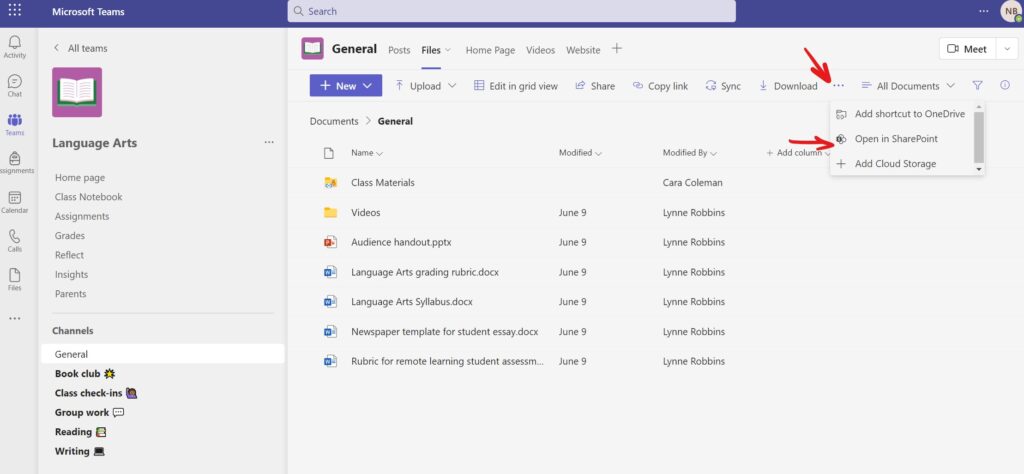Click Documents in the breadcrumb

click(334, 121)
